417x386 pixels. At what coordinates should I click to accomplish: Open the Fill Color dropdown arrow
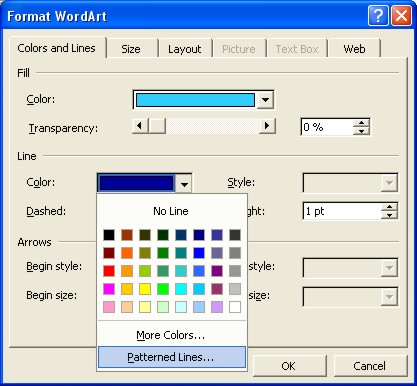tap(265, 99)
